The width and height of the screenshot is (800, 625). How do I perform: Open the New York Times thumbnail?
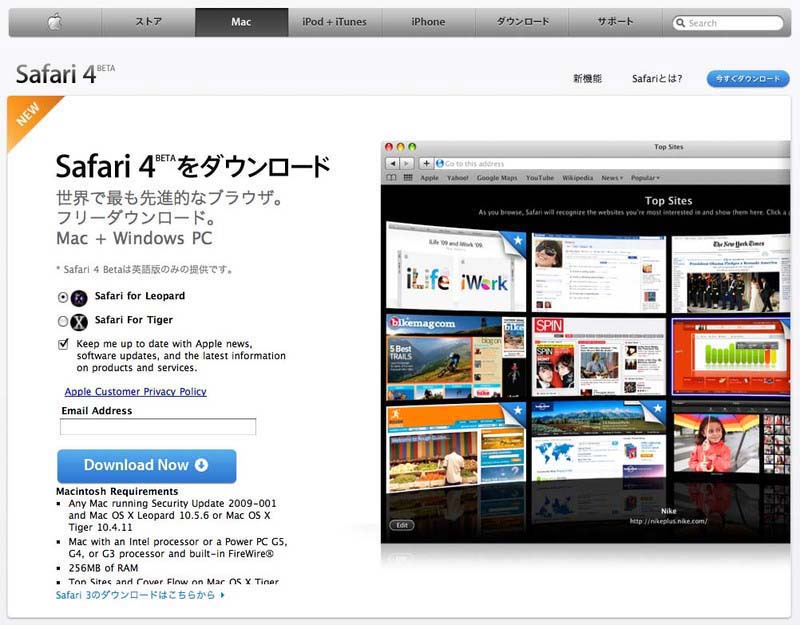[731, 274]
